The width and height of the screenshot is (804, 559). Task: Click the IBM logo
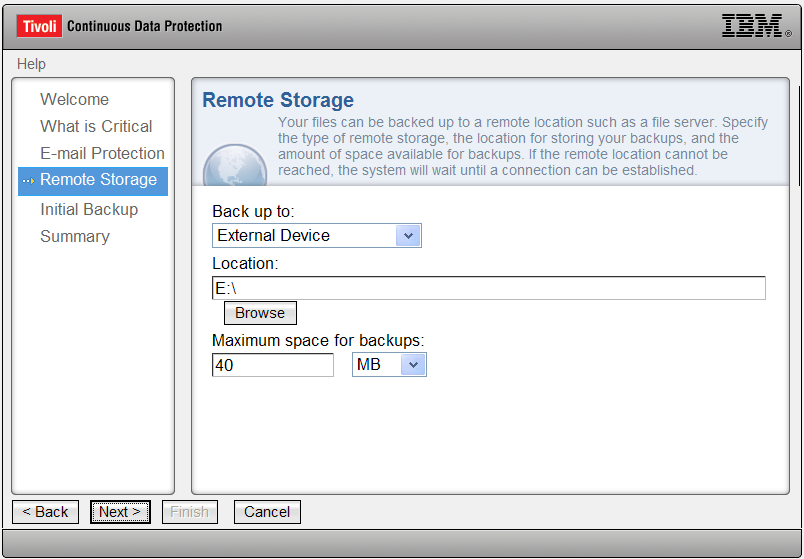point(757,26)
